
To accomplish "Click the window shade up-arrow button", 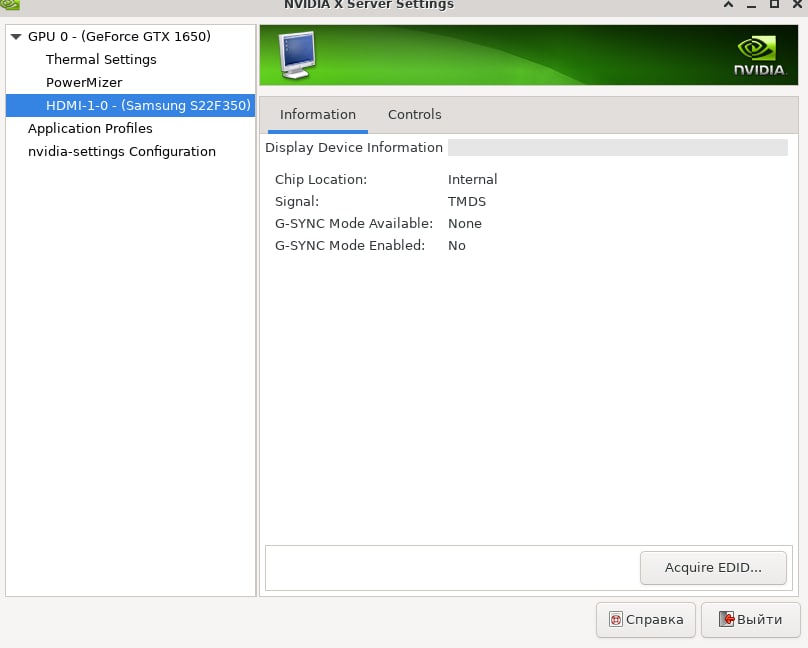I will tap(728, 4).
